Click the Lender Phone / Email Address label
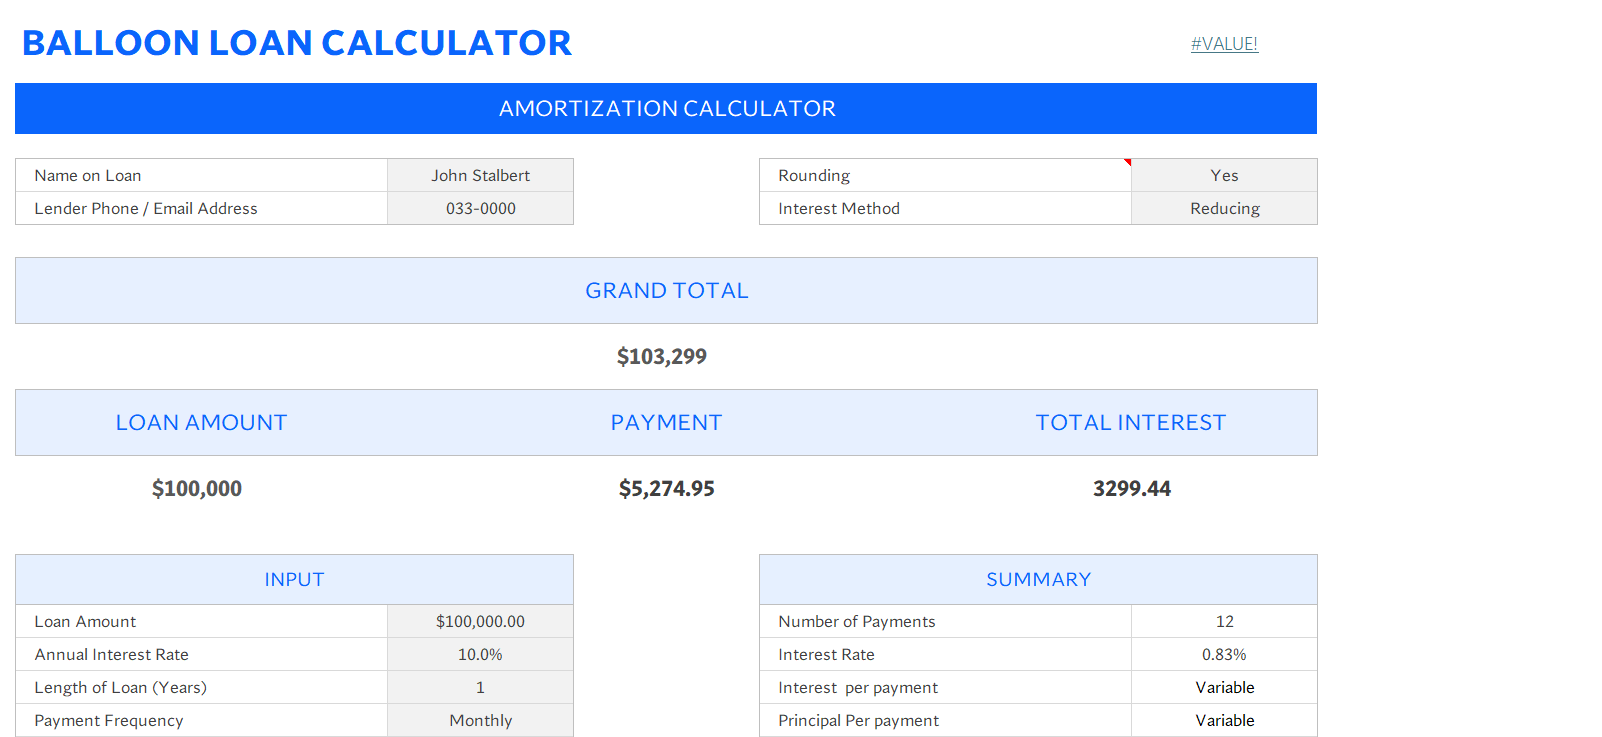 [x=146, y=208]
